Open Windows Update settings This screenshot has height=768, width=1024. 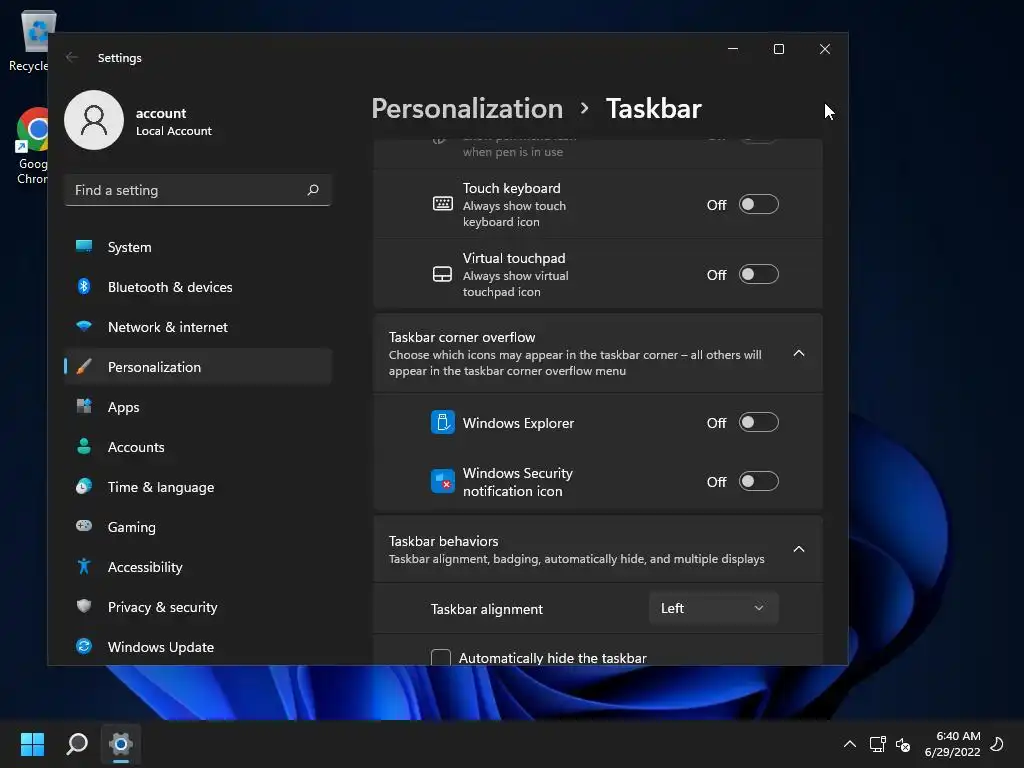point(198,647)
